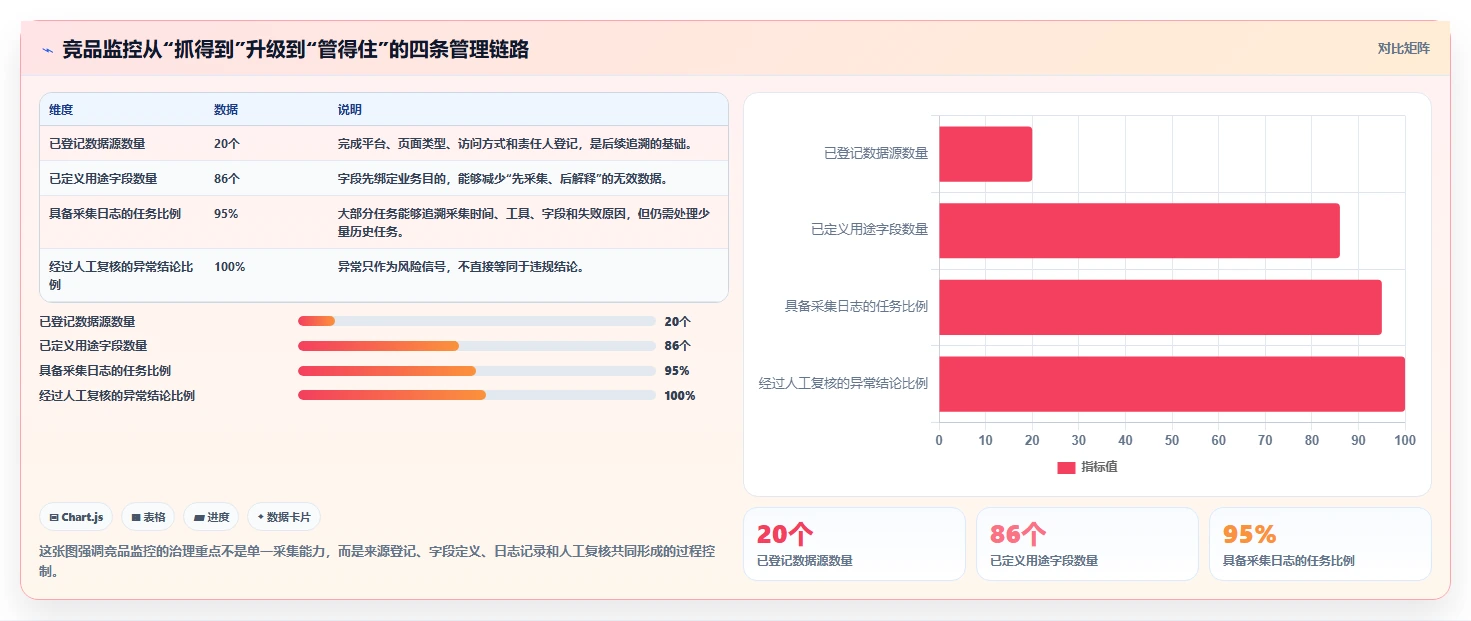Click the 说明 table column header
Screen dimensions: 1471x621
click(x=350, y=110)
